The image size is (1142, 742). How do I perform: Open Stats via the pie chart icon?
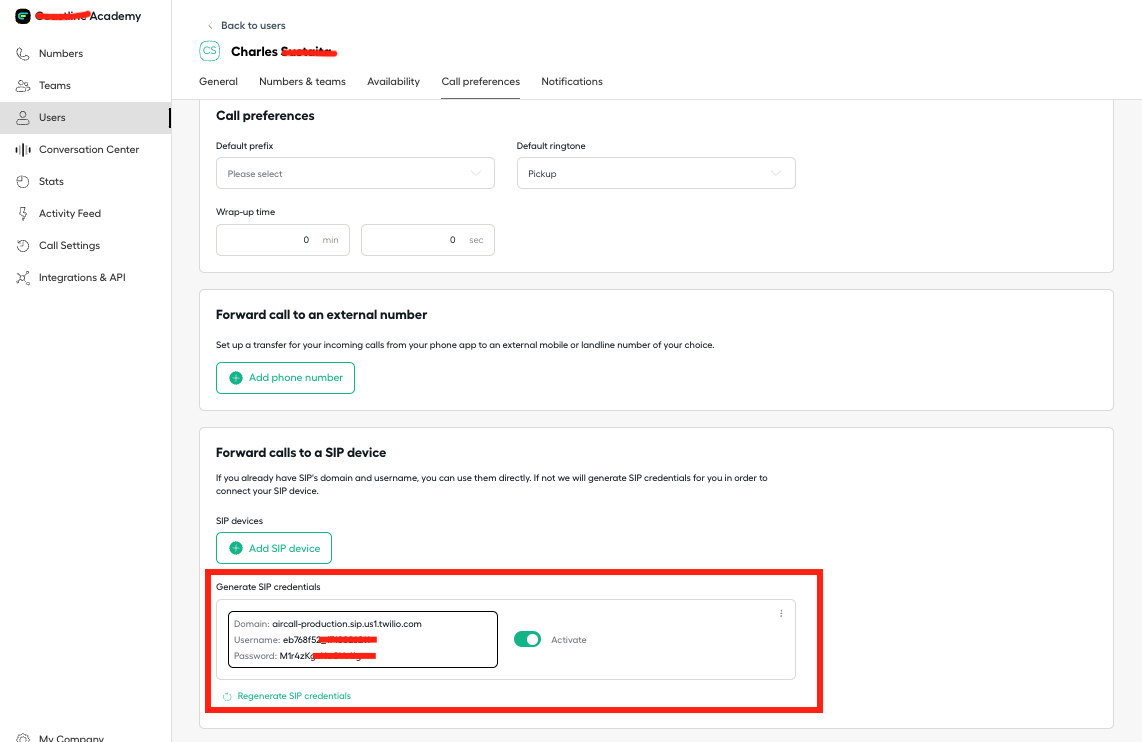pos(23,182)
